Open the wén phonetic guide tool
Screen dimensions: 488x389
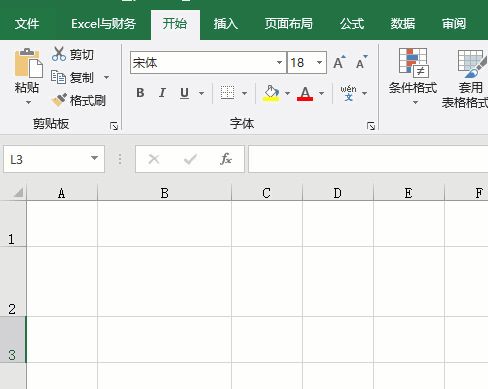[x=348, y=93]
